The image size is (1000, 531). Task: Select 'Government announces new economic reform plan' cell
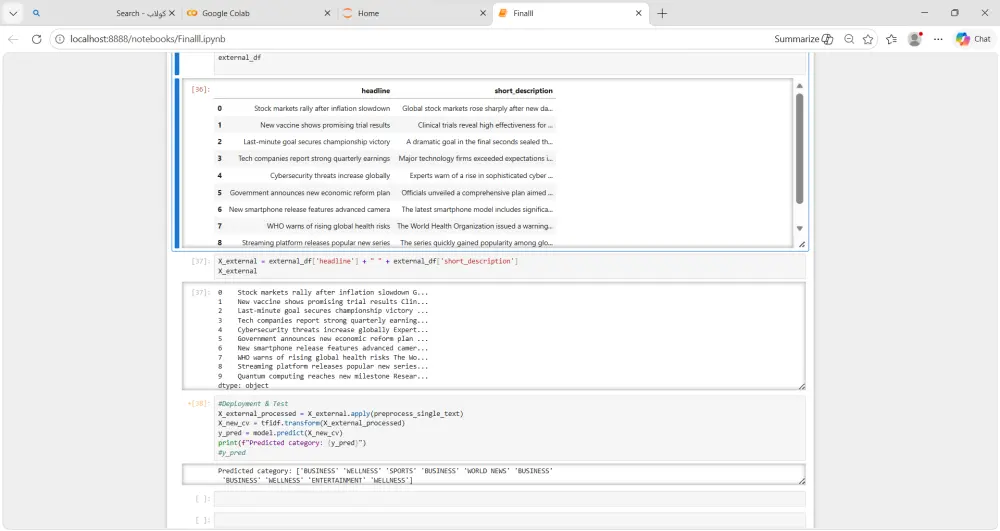pyautogui.click(x=310, y=193)
